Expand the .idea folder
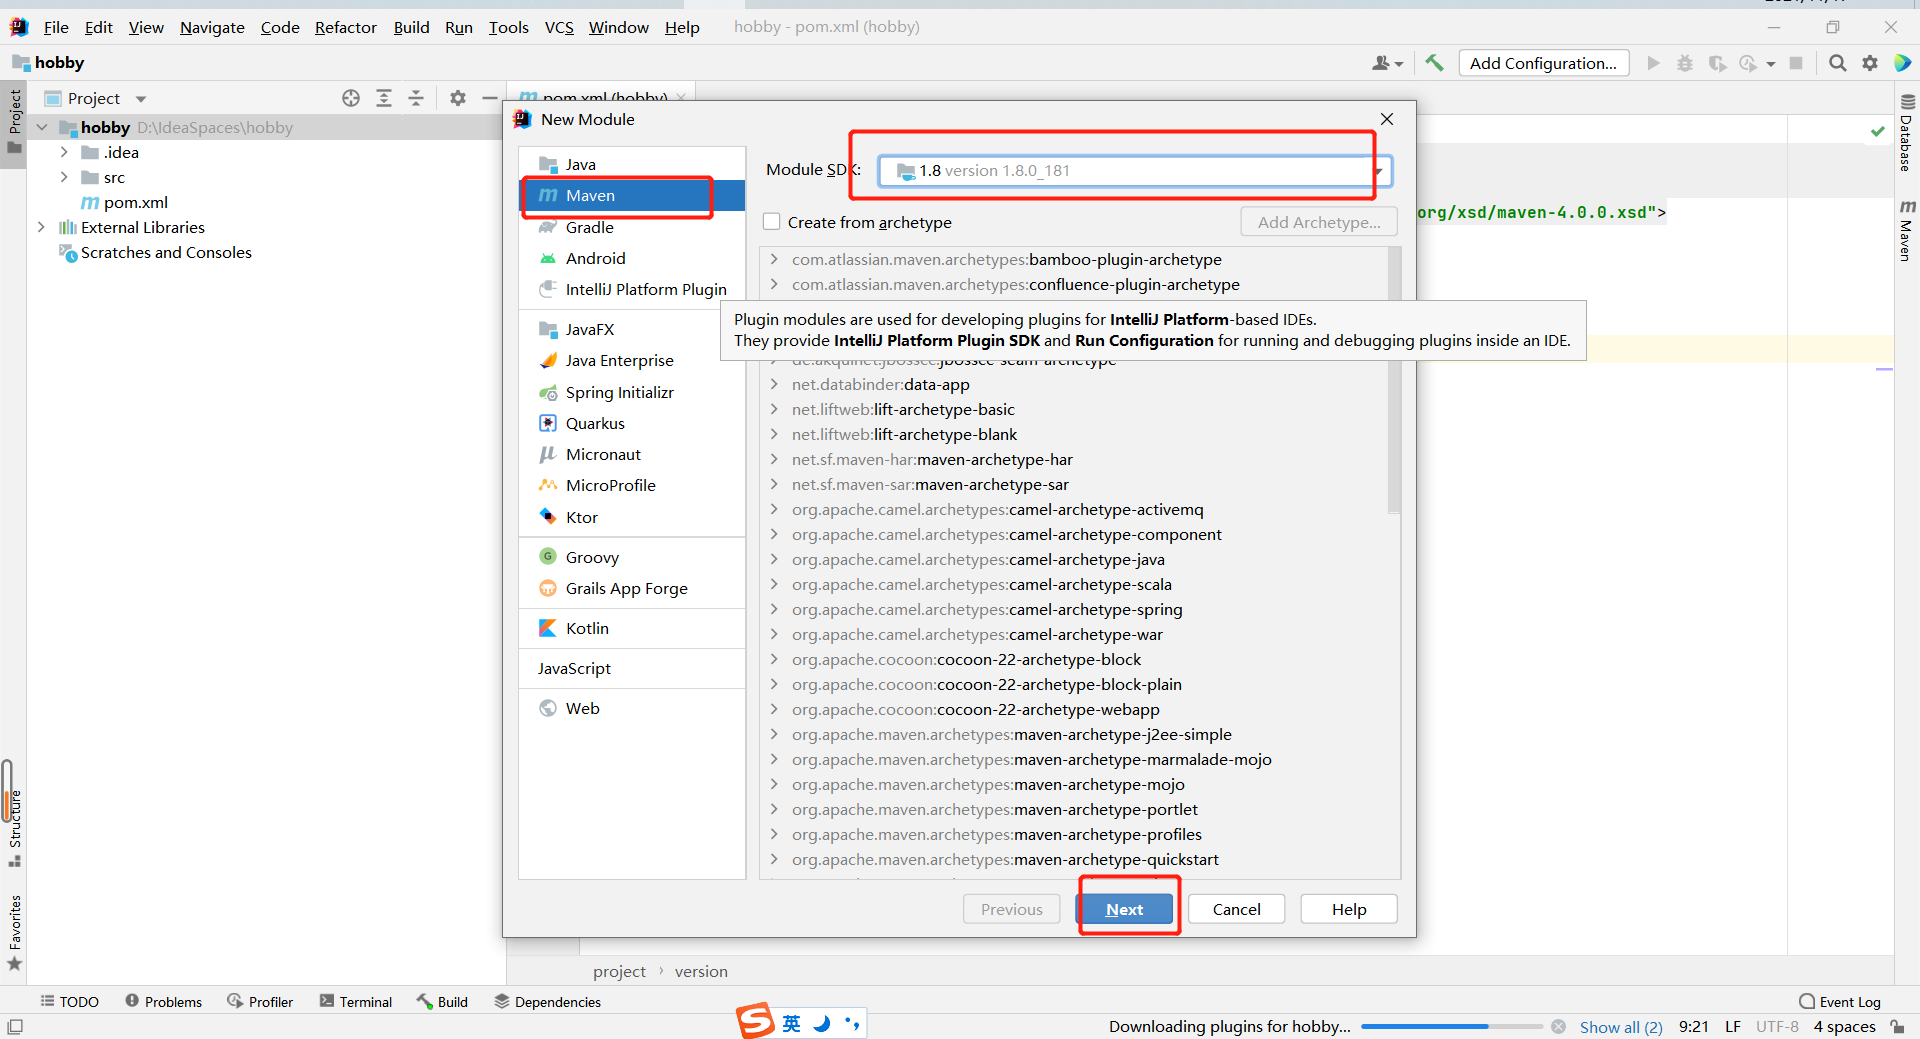This screenshot has height=1039, width=1920. point(64,152)
